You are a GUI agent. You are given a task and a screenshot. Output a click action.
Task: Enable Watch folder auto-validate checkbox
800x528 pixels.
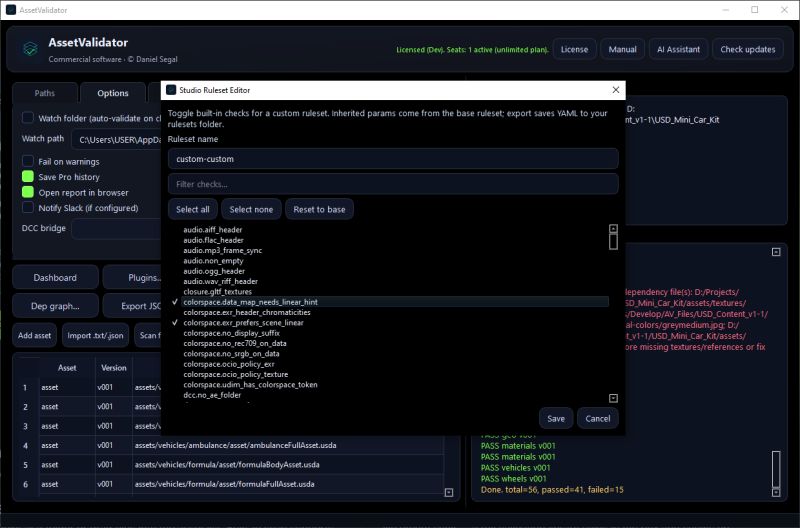[28, 118]
